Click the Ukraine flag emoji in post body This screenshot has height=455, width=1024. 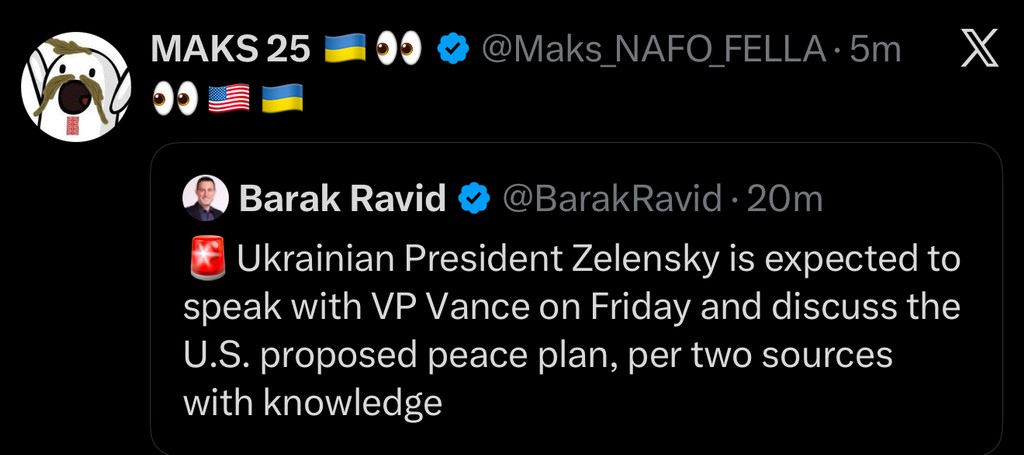pyautogui.click(x=281, y=98)
